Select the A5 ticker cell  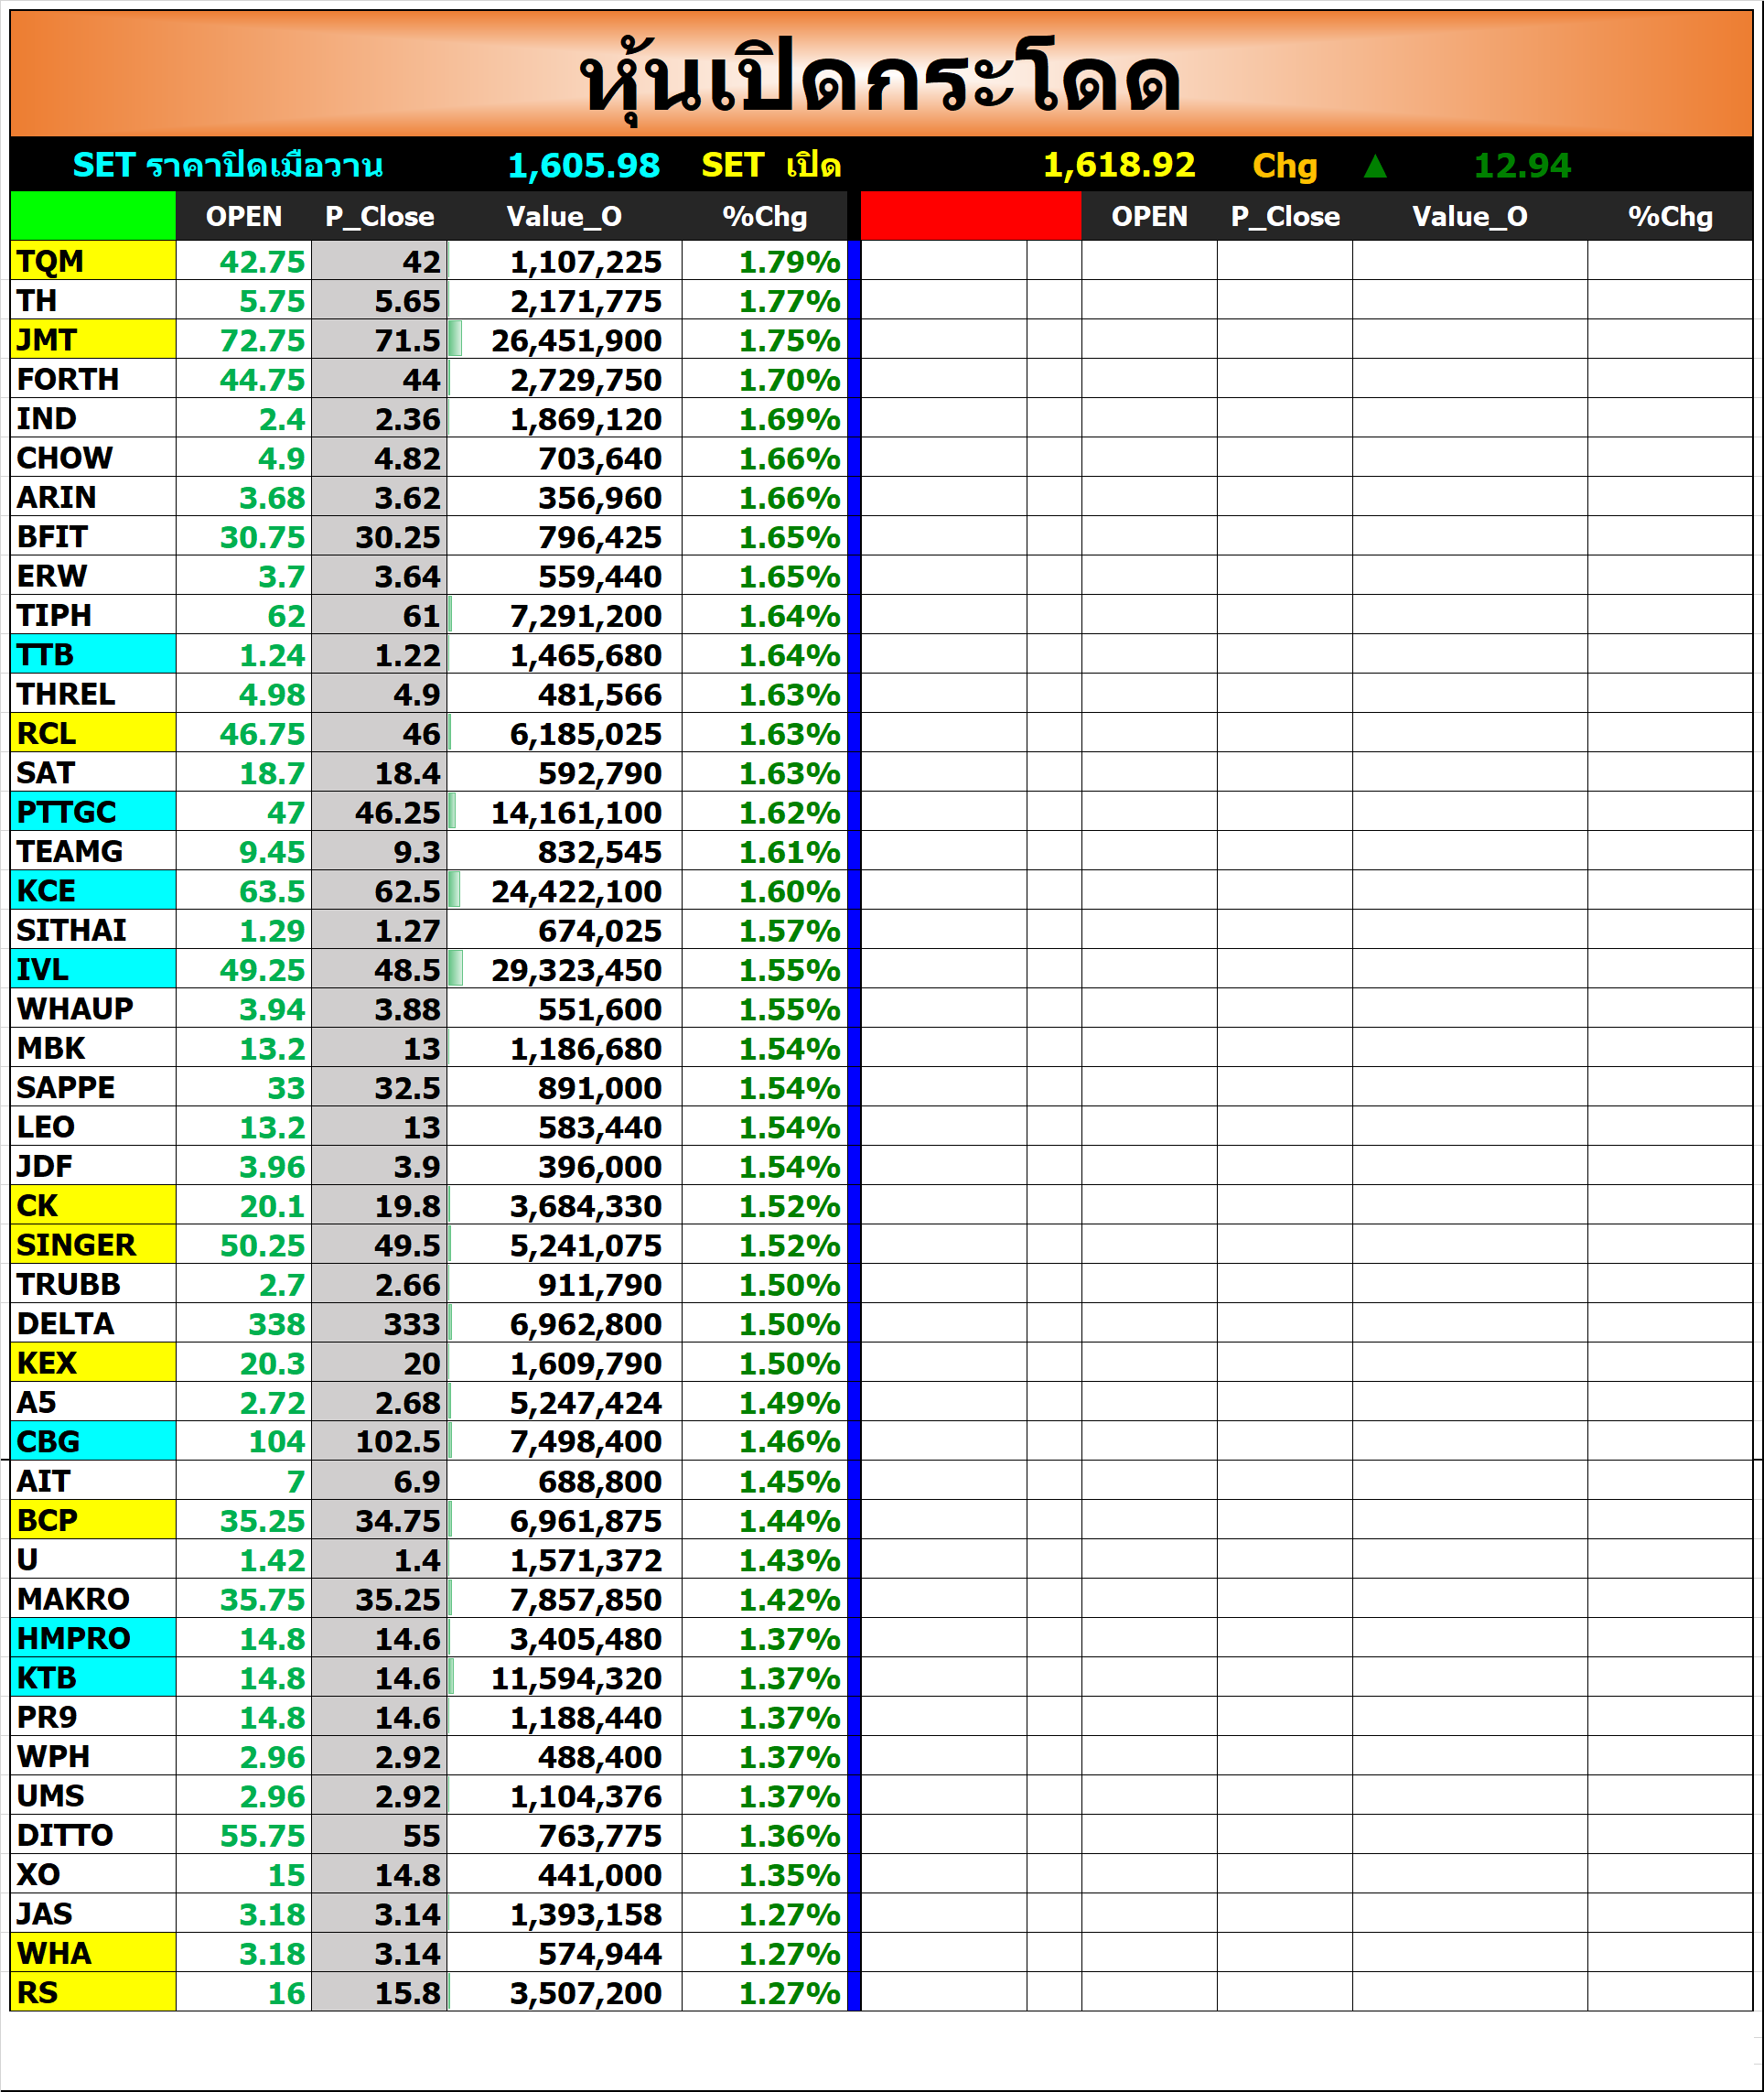tap(93, 1403)
